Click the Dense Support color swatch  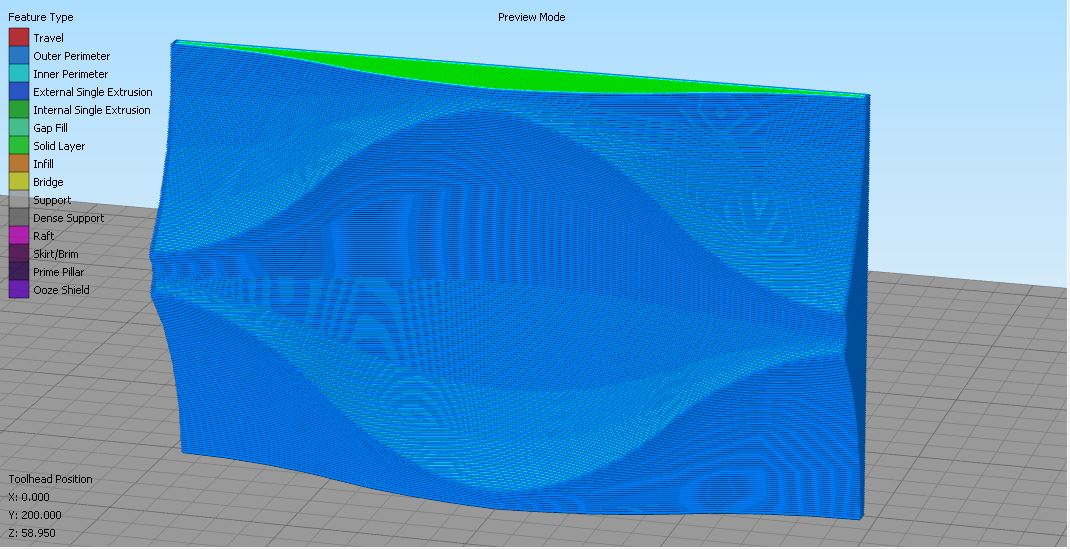[x=18, y=218]
